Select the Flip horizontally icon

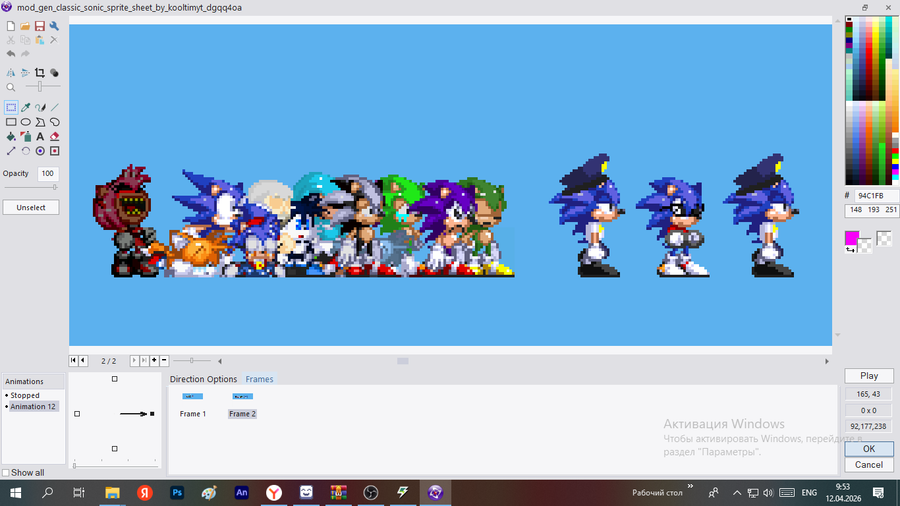11,73
